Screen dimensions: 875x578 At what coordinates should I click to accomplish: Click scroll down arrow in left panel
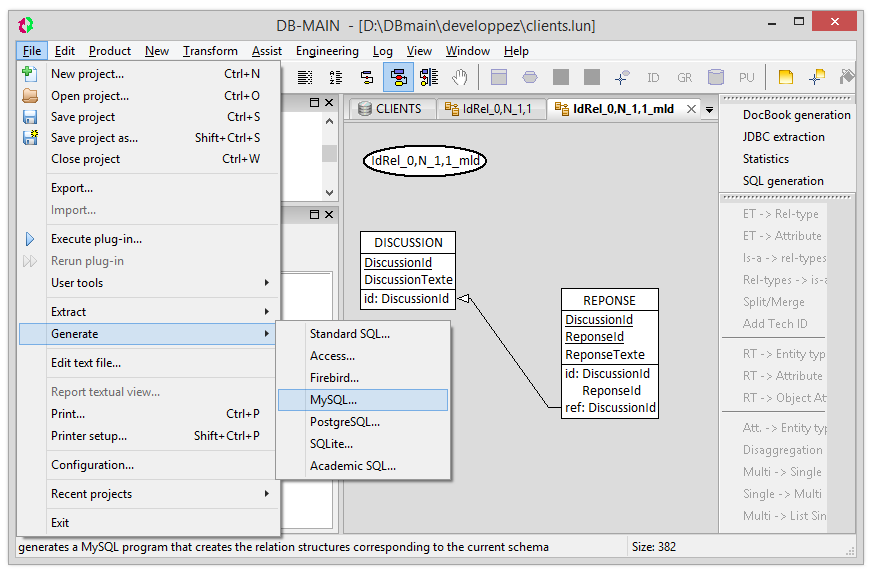click(329, 192)
